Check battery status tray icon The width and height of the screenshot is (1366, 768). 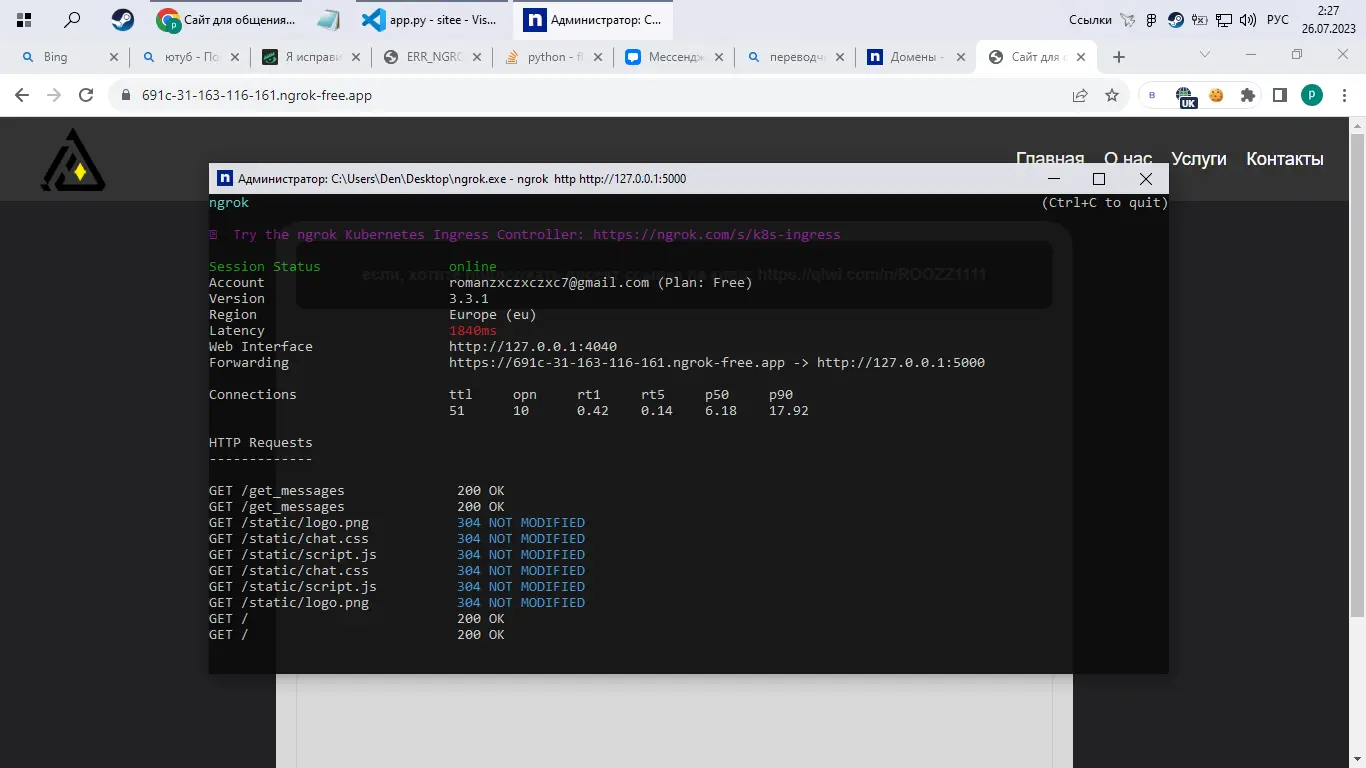1200,19
